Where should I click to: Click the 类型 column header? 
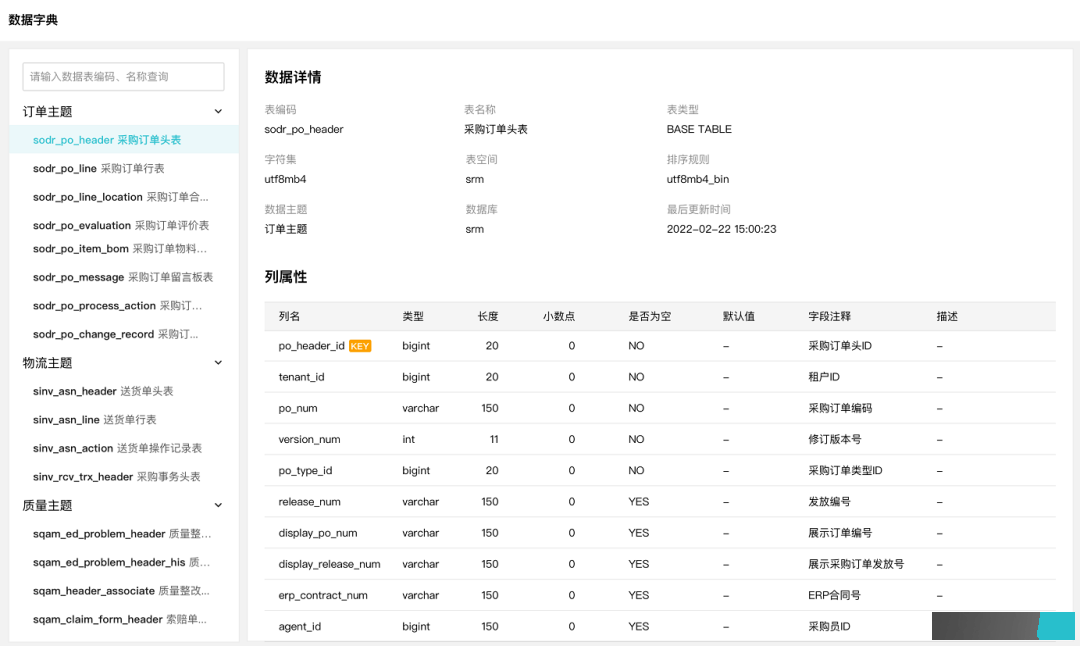[x=413, y=317]
